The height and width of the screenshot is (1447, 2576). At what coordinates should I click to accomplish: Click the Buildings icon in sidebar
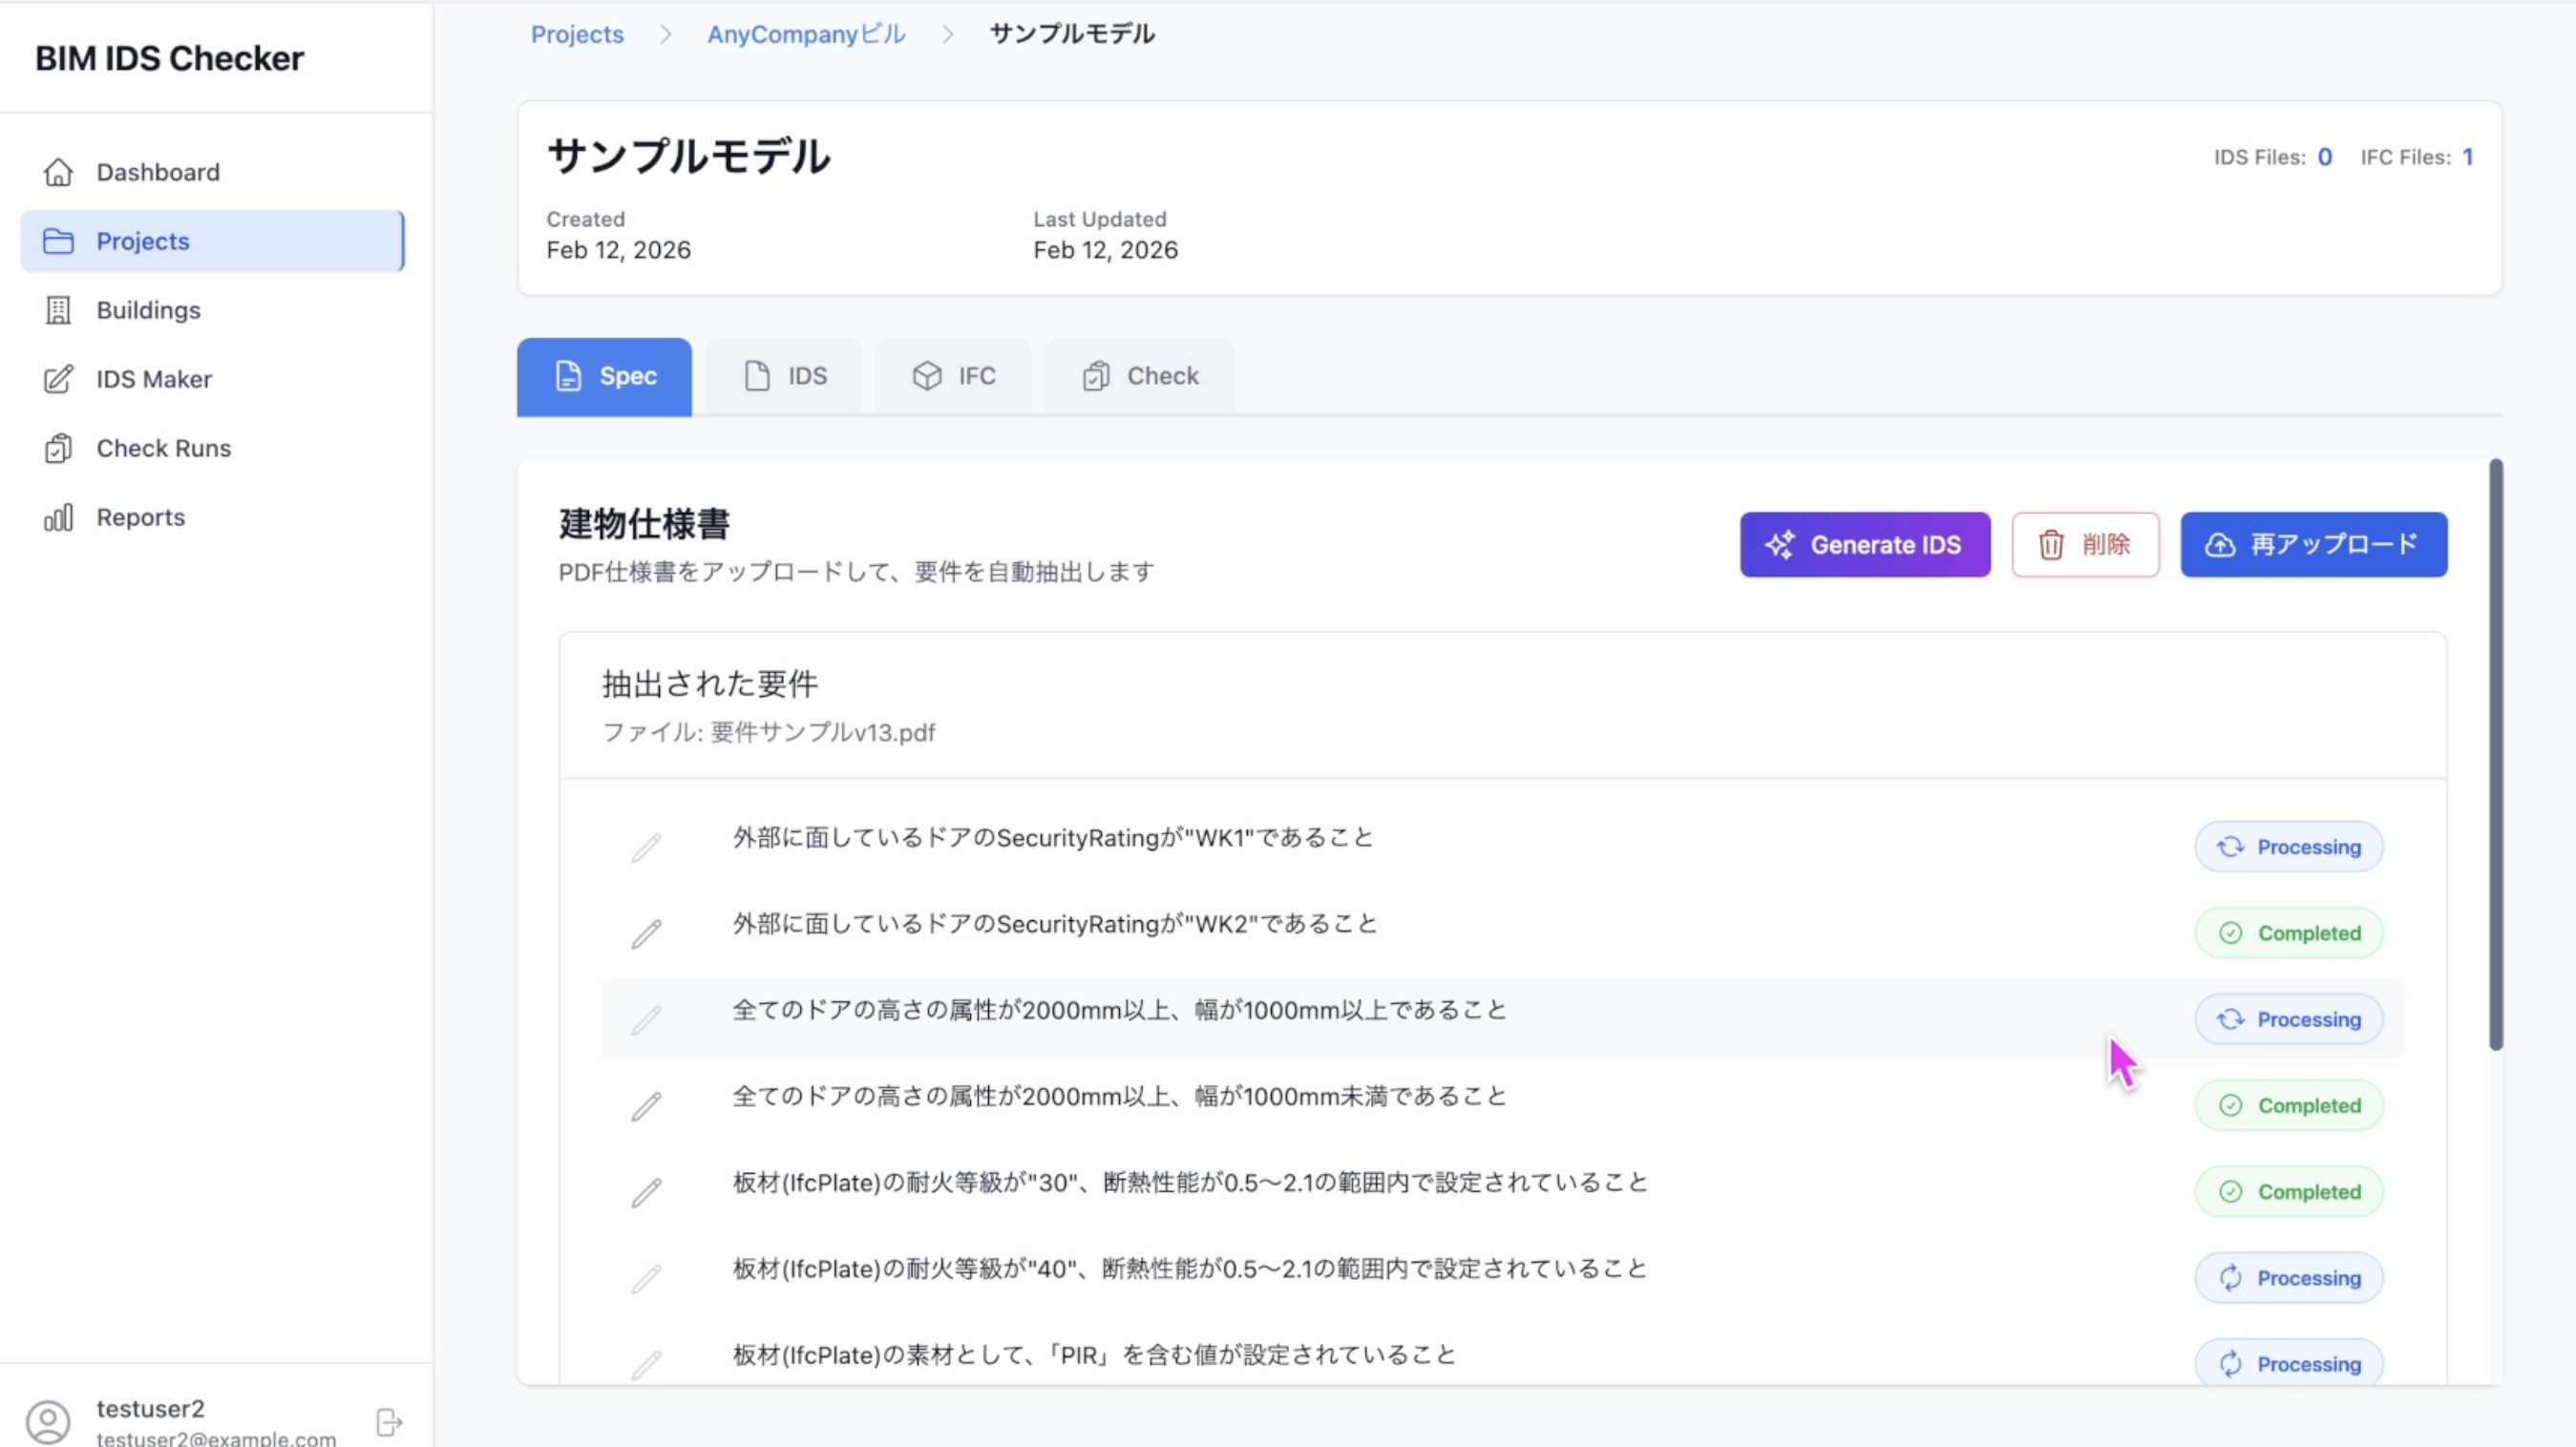tap(58, 310)
